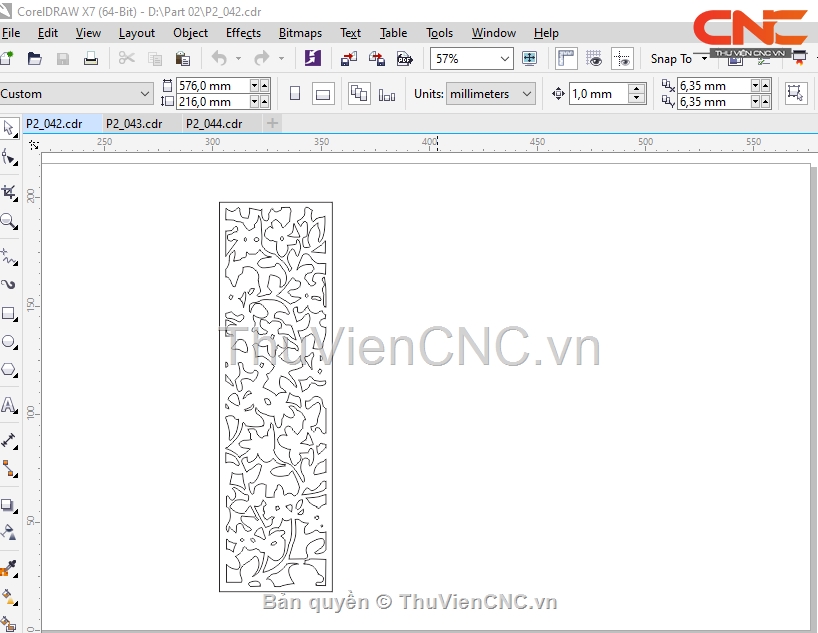The height and width of the screenshot is (633, 818).
Task: Click the Redo arrow icon
Action: pos(262,58)
